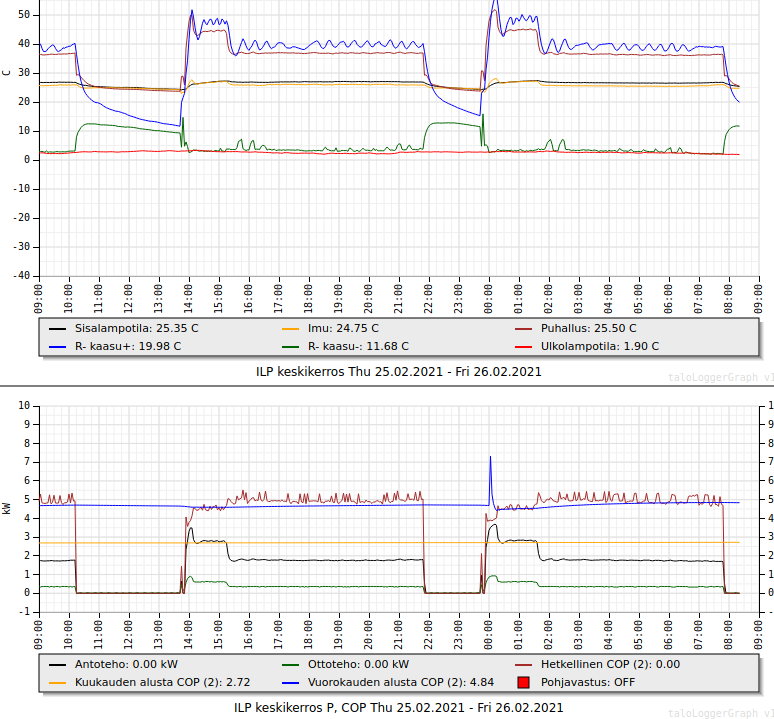The image size is (774, 719).
Task: Click the ILP keskikerros temperature chart title
Action: click(399, 371)
